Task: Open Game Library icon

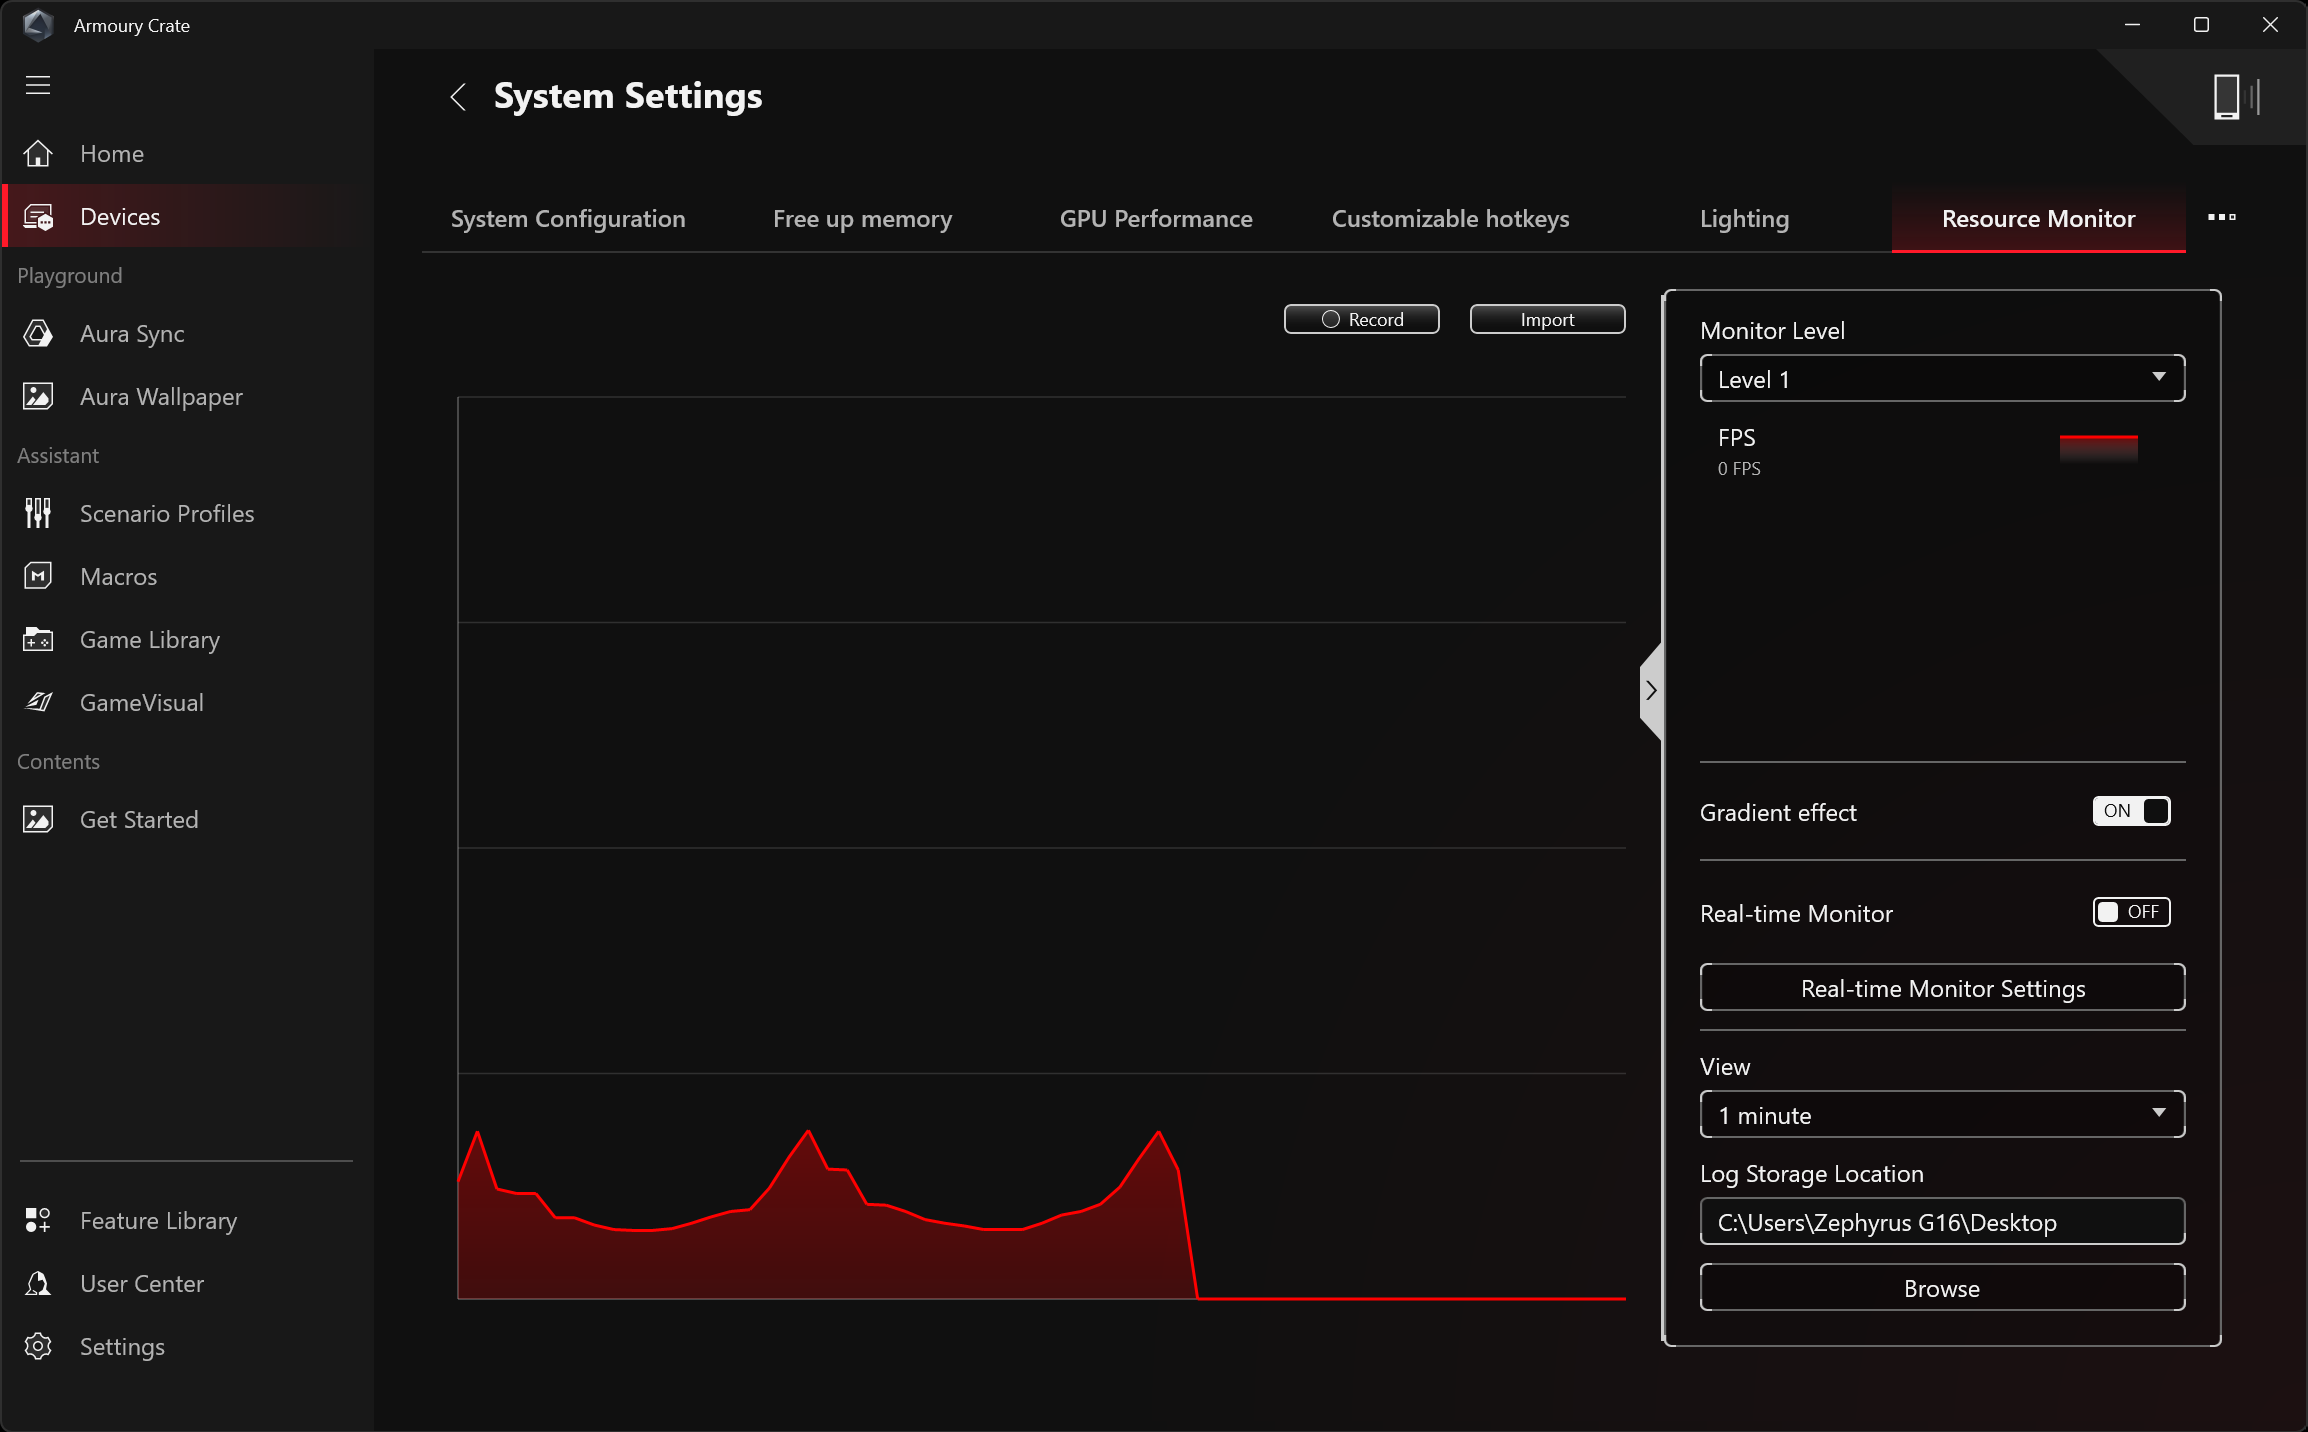Action: pos(38,639)
